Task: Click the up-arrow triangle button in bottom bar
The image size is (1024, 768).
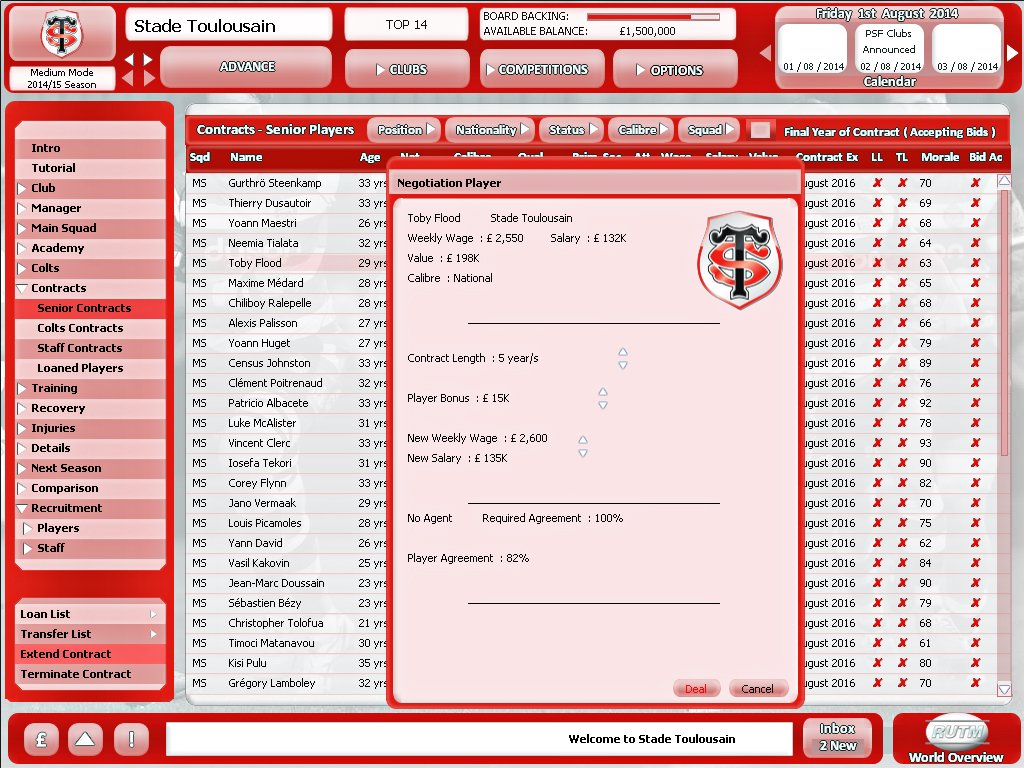Action: [x=85, y=739]
